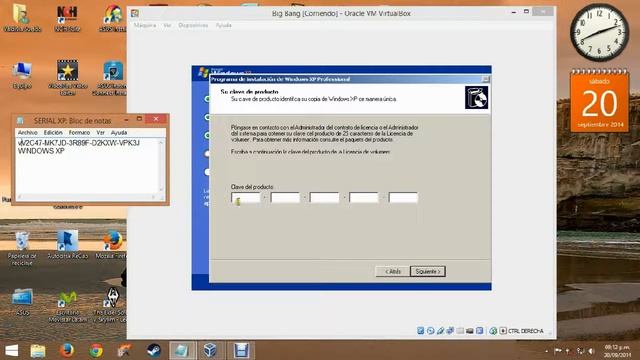The image size is (640, 360).
Task: Open Mozilla Firefox desktop shortcut
Action: point(111,245)
